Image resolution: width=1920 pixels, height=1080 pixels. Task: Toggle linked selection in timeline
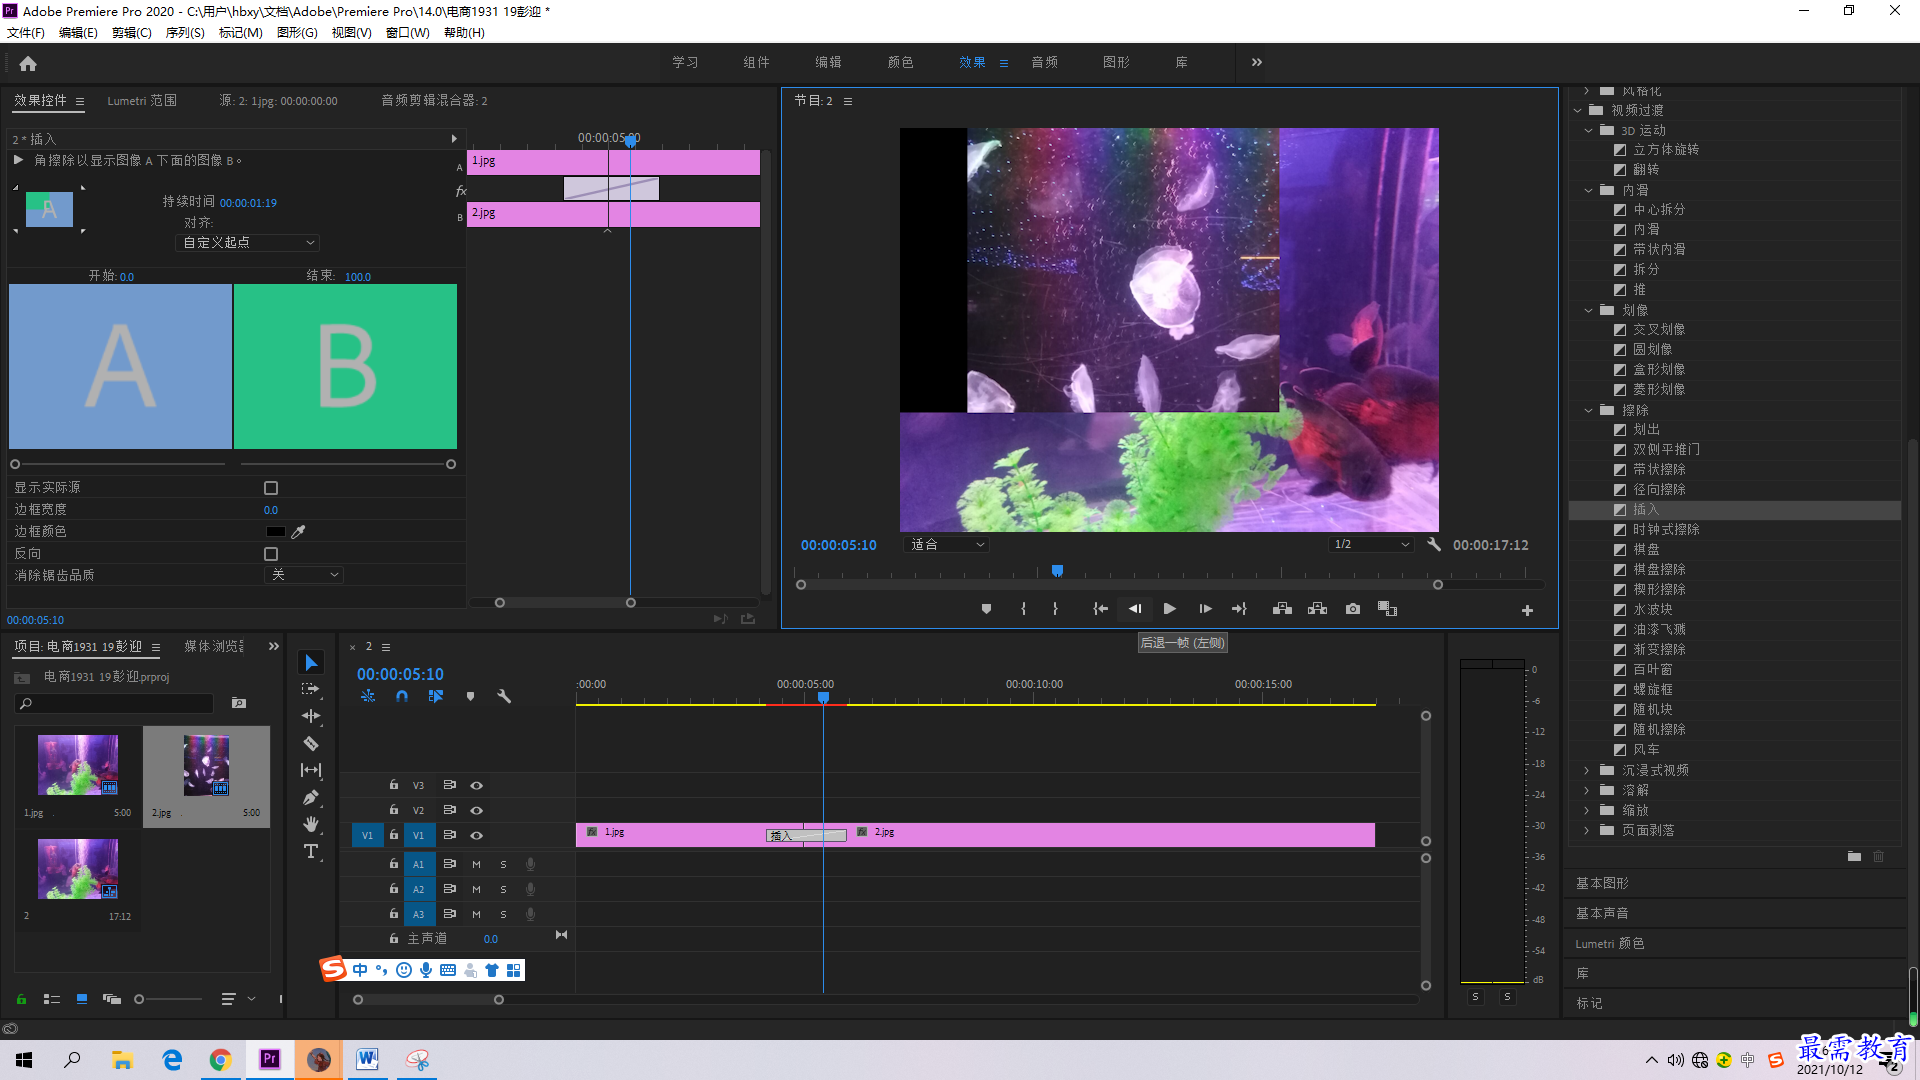436,696
